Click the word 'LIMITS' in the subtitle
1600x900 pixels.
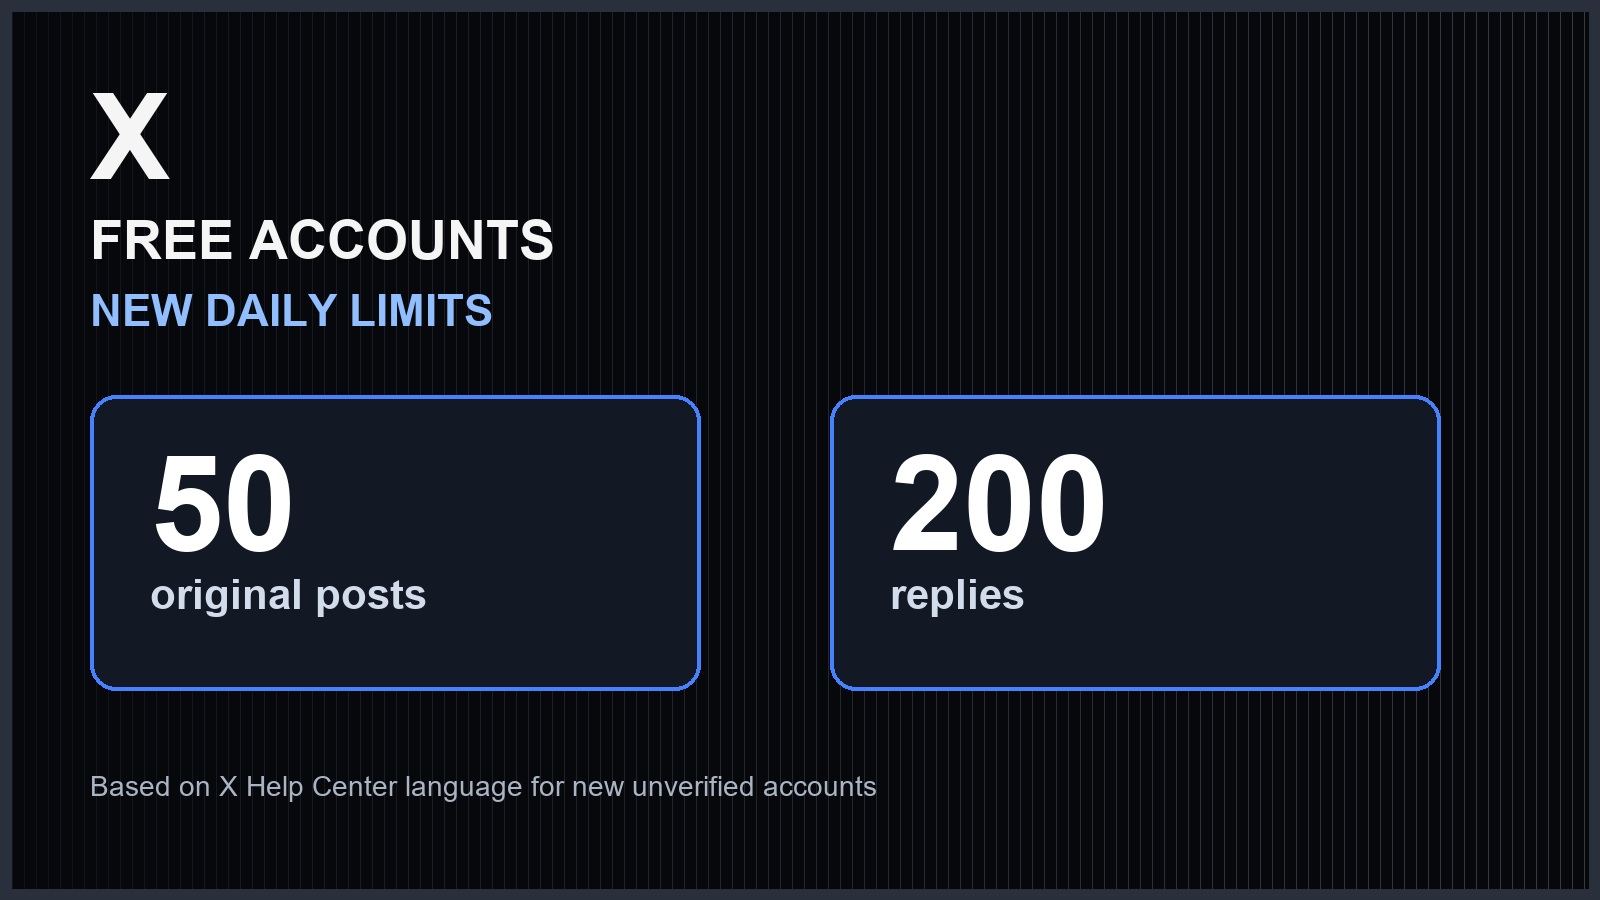[421, 311]
